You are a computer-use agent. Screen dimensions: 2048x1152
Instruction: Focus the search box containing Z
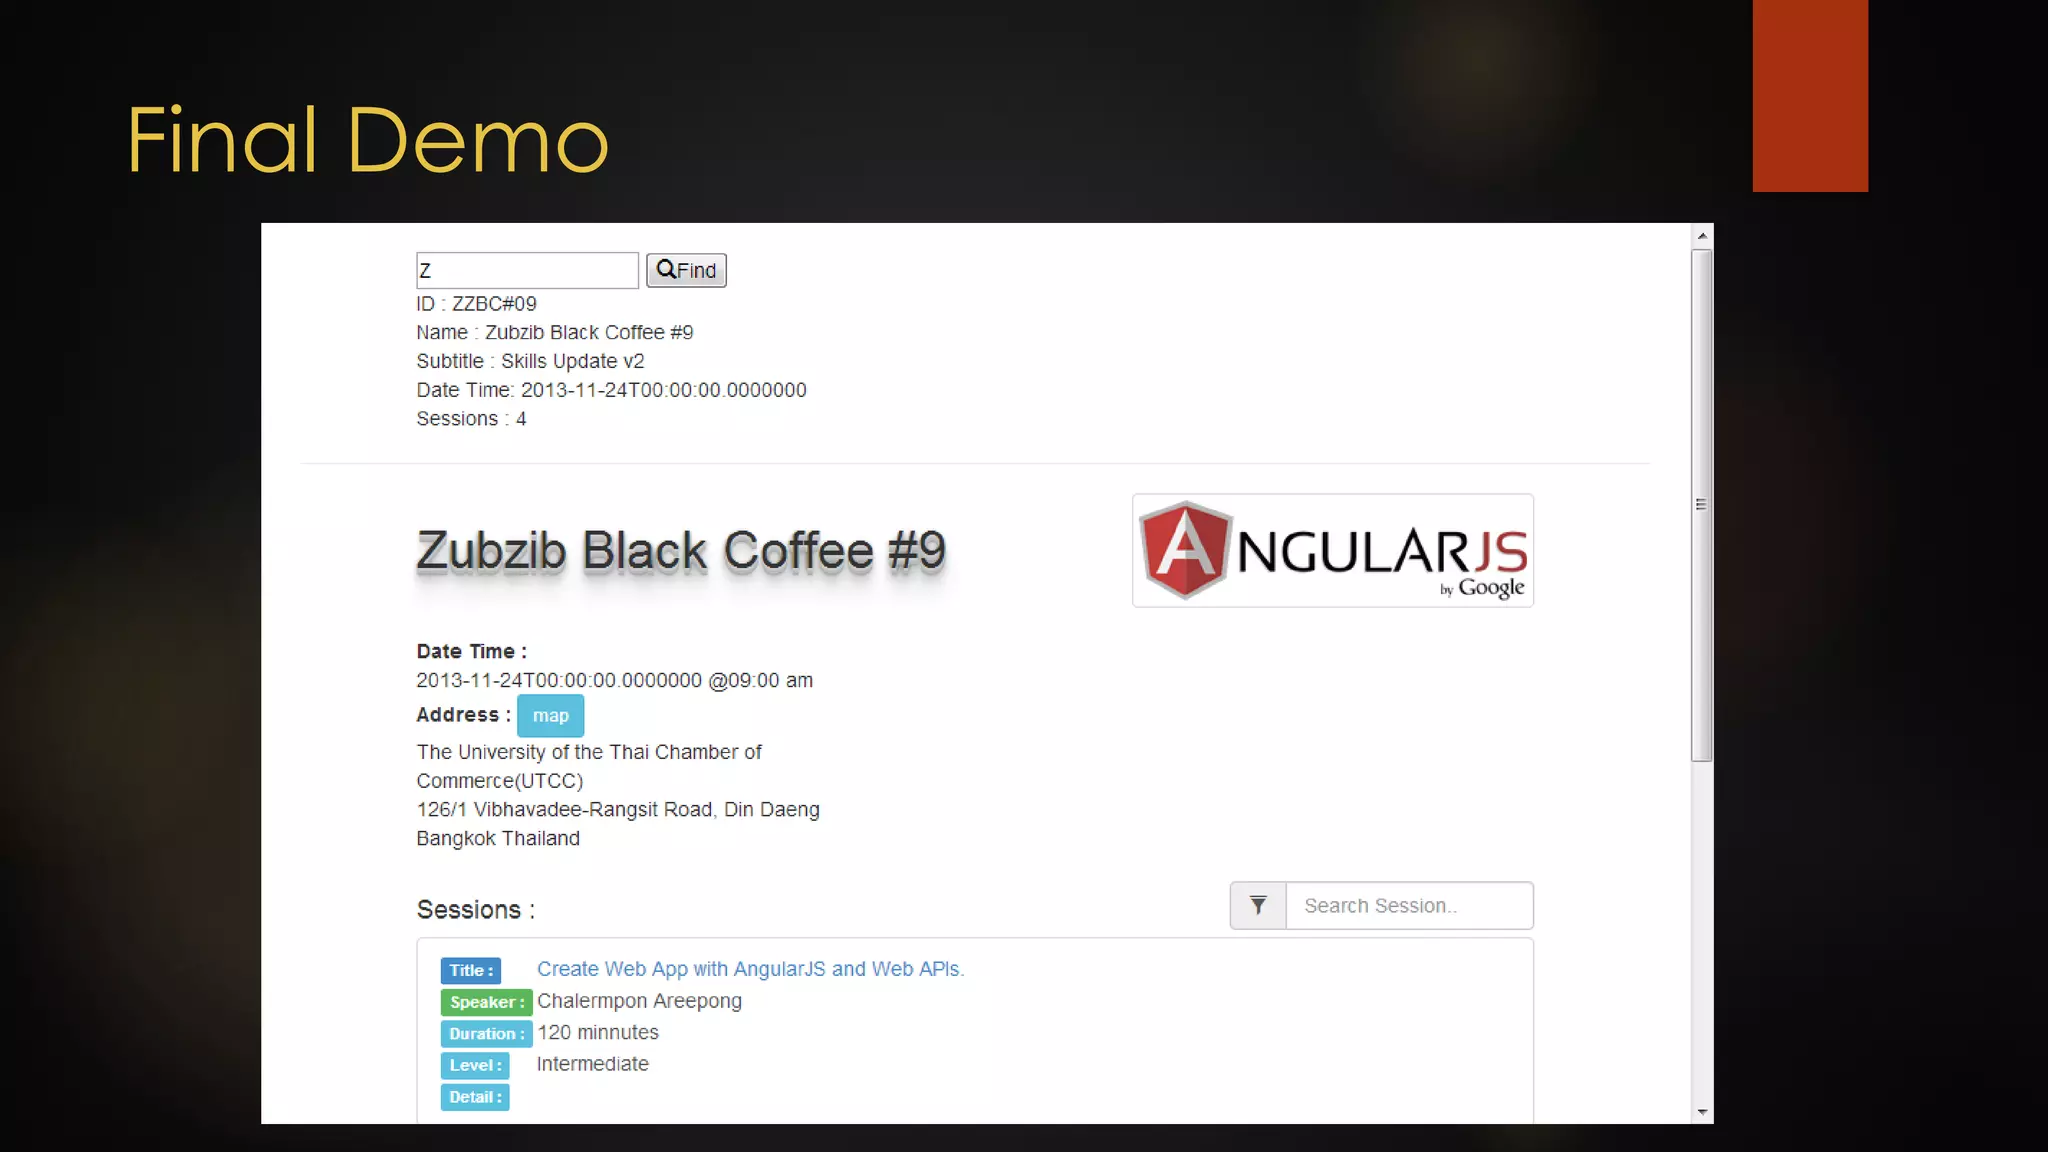pyautogui.click(x=527, y=270)
